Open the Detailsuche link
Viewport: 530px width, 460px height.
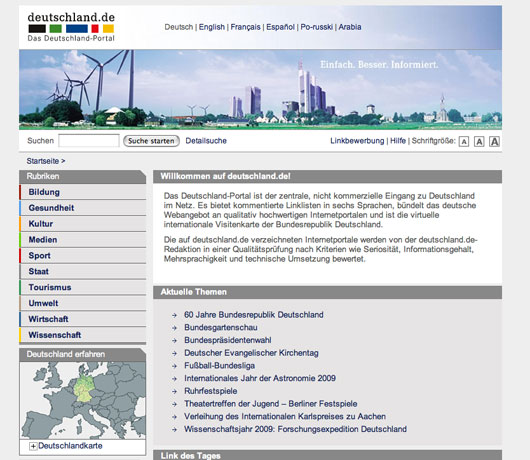(206, 141)
